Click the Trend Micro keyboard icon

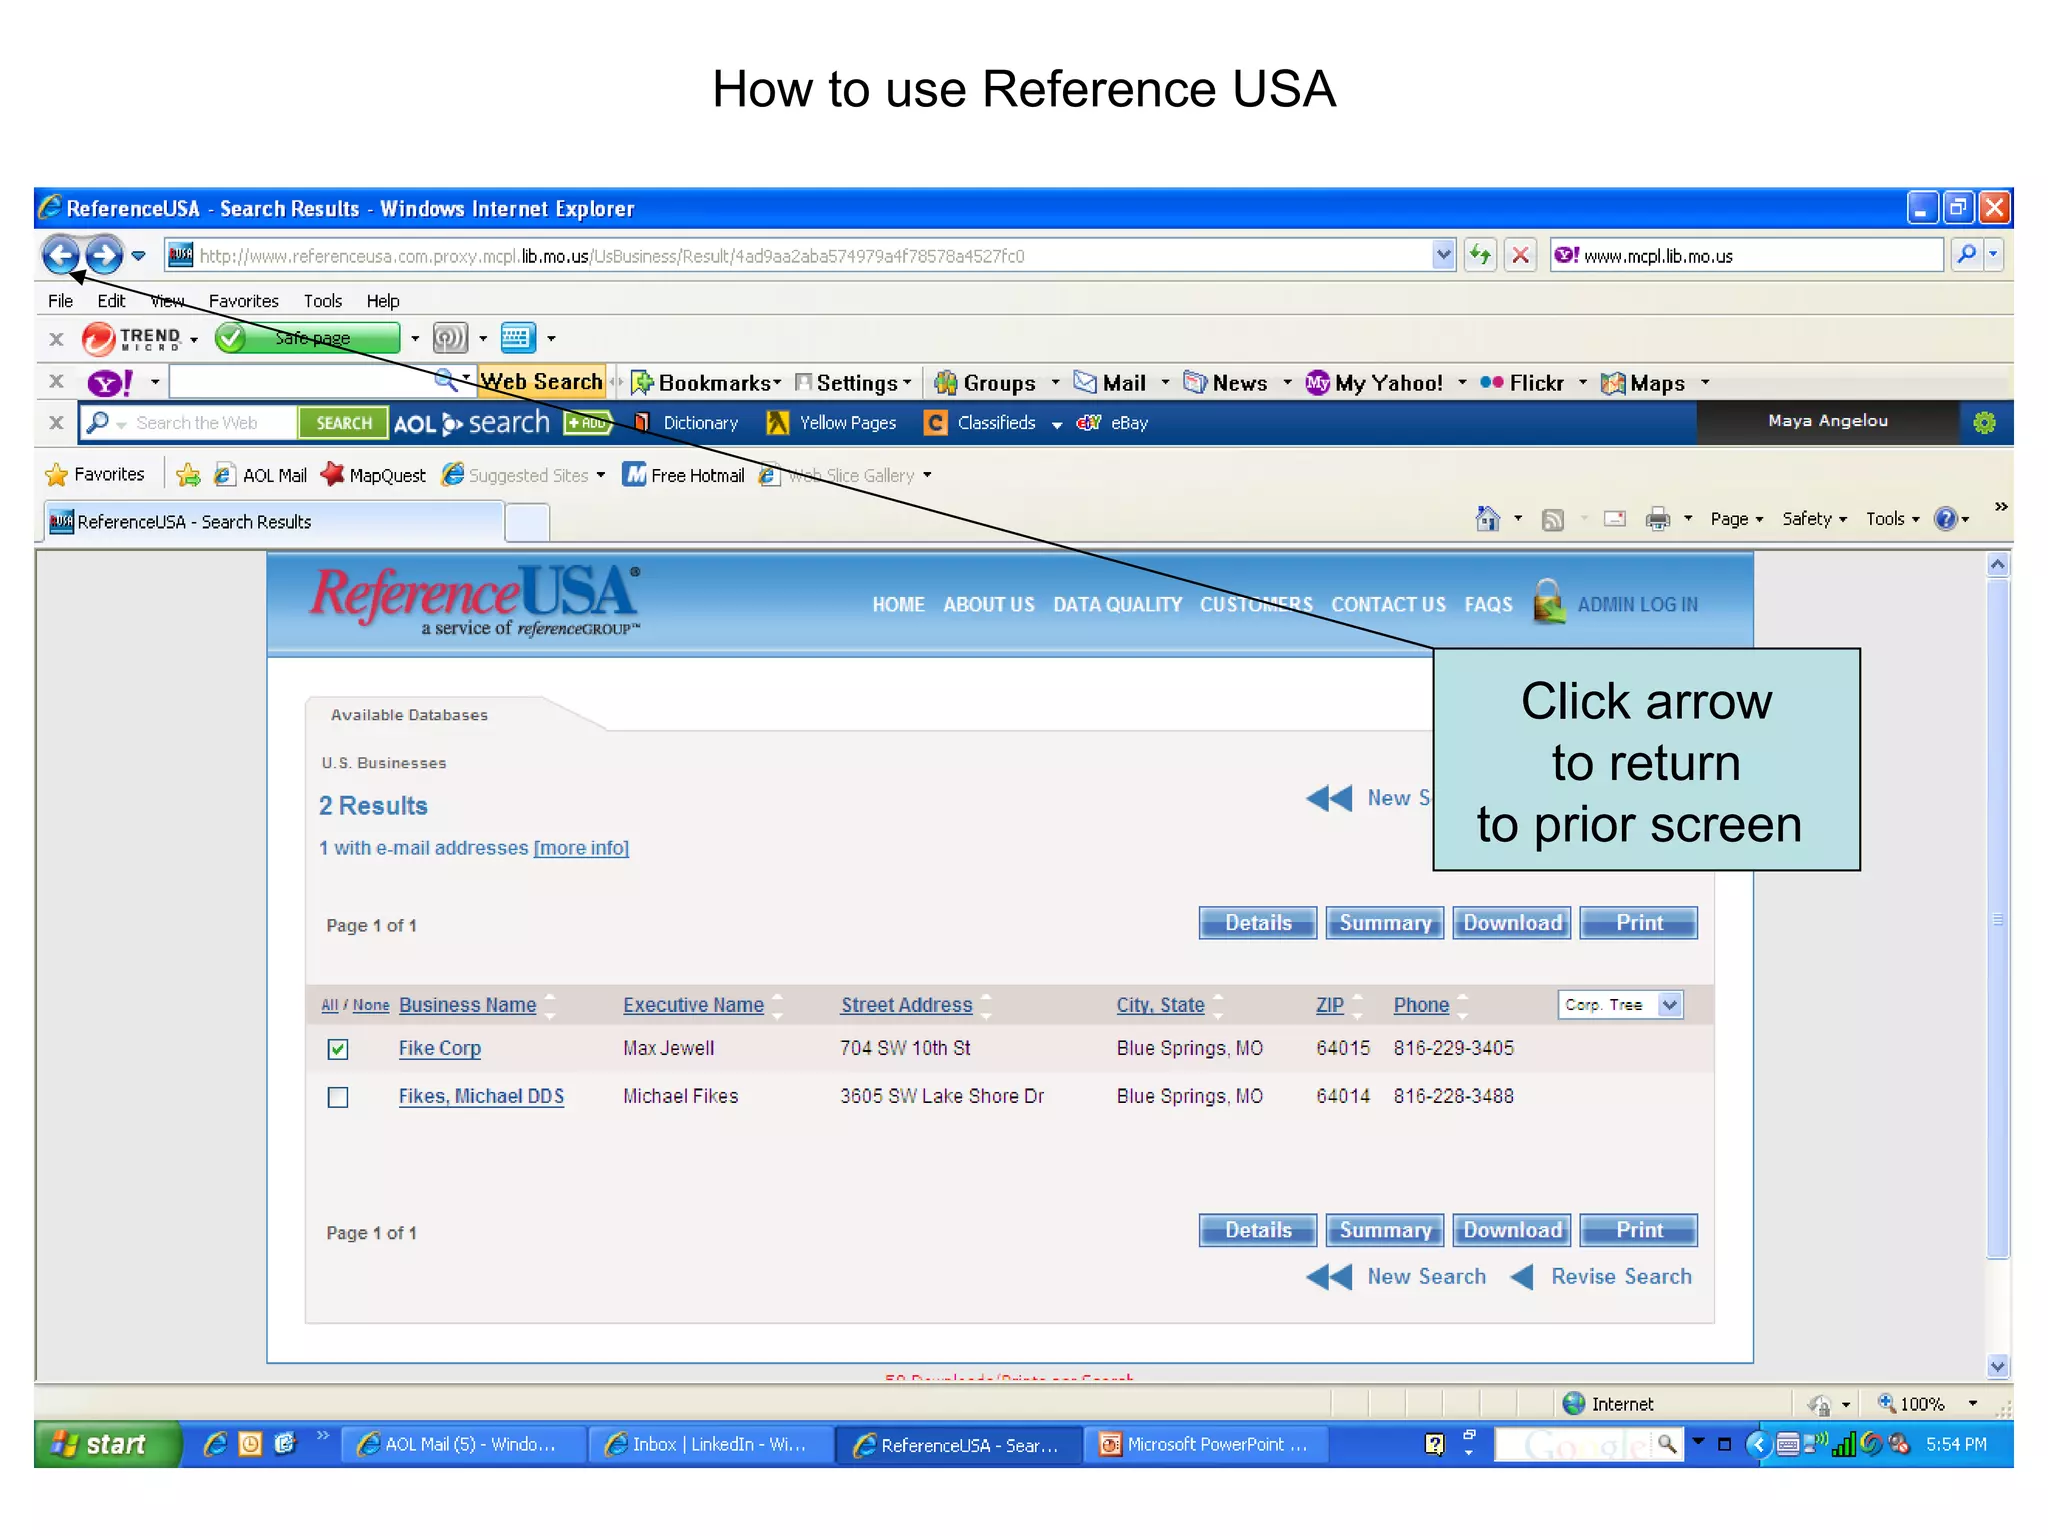518,338
